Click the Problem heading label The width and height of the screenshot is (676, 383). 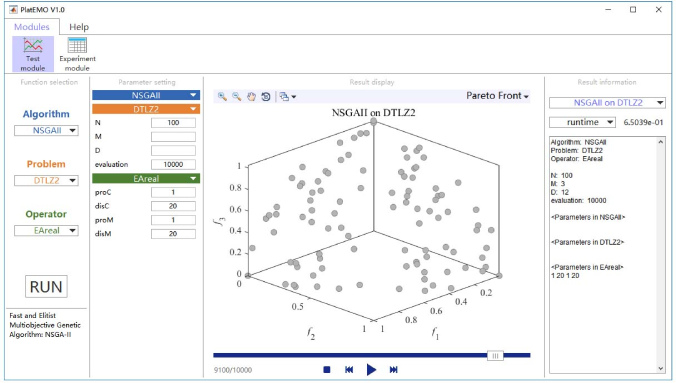tap(46, 164)
